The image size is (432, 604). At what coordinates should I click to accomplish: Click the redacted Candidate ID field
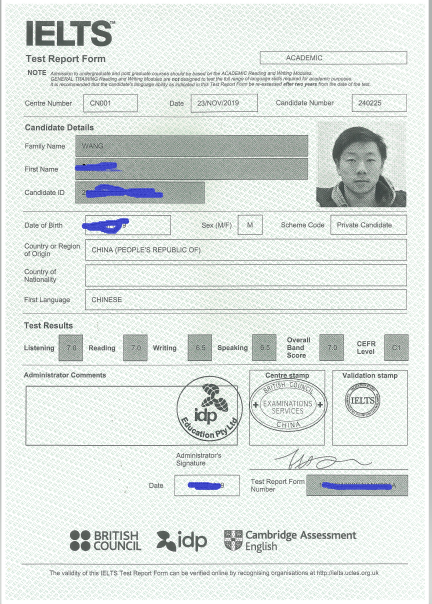pos(140,192)
